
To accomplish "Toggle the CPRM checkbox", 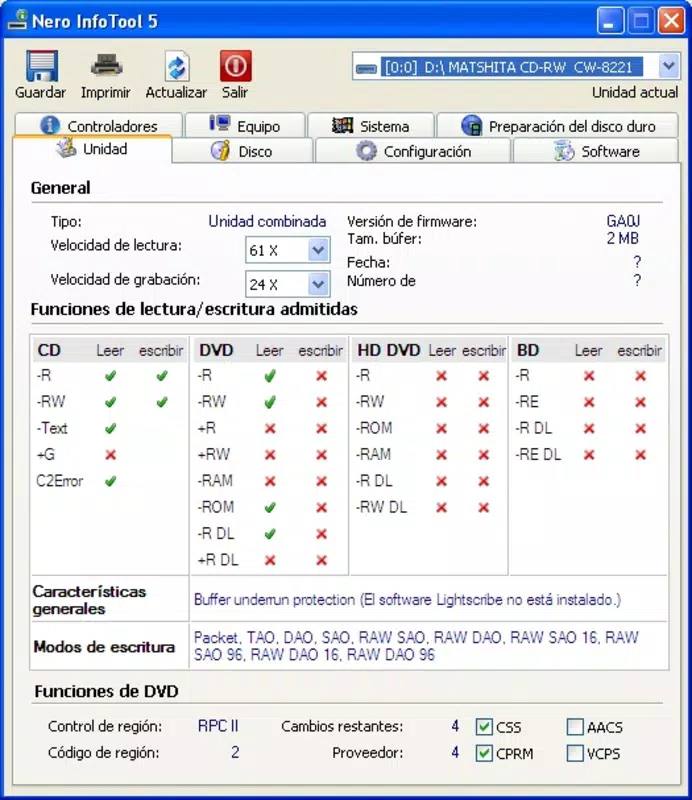I will [x=484, y=753].
